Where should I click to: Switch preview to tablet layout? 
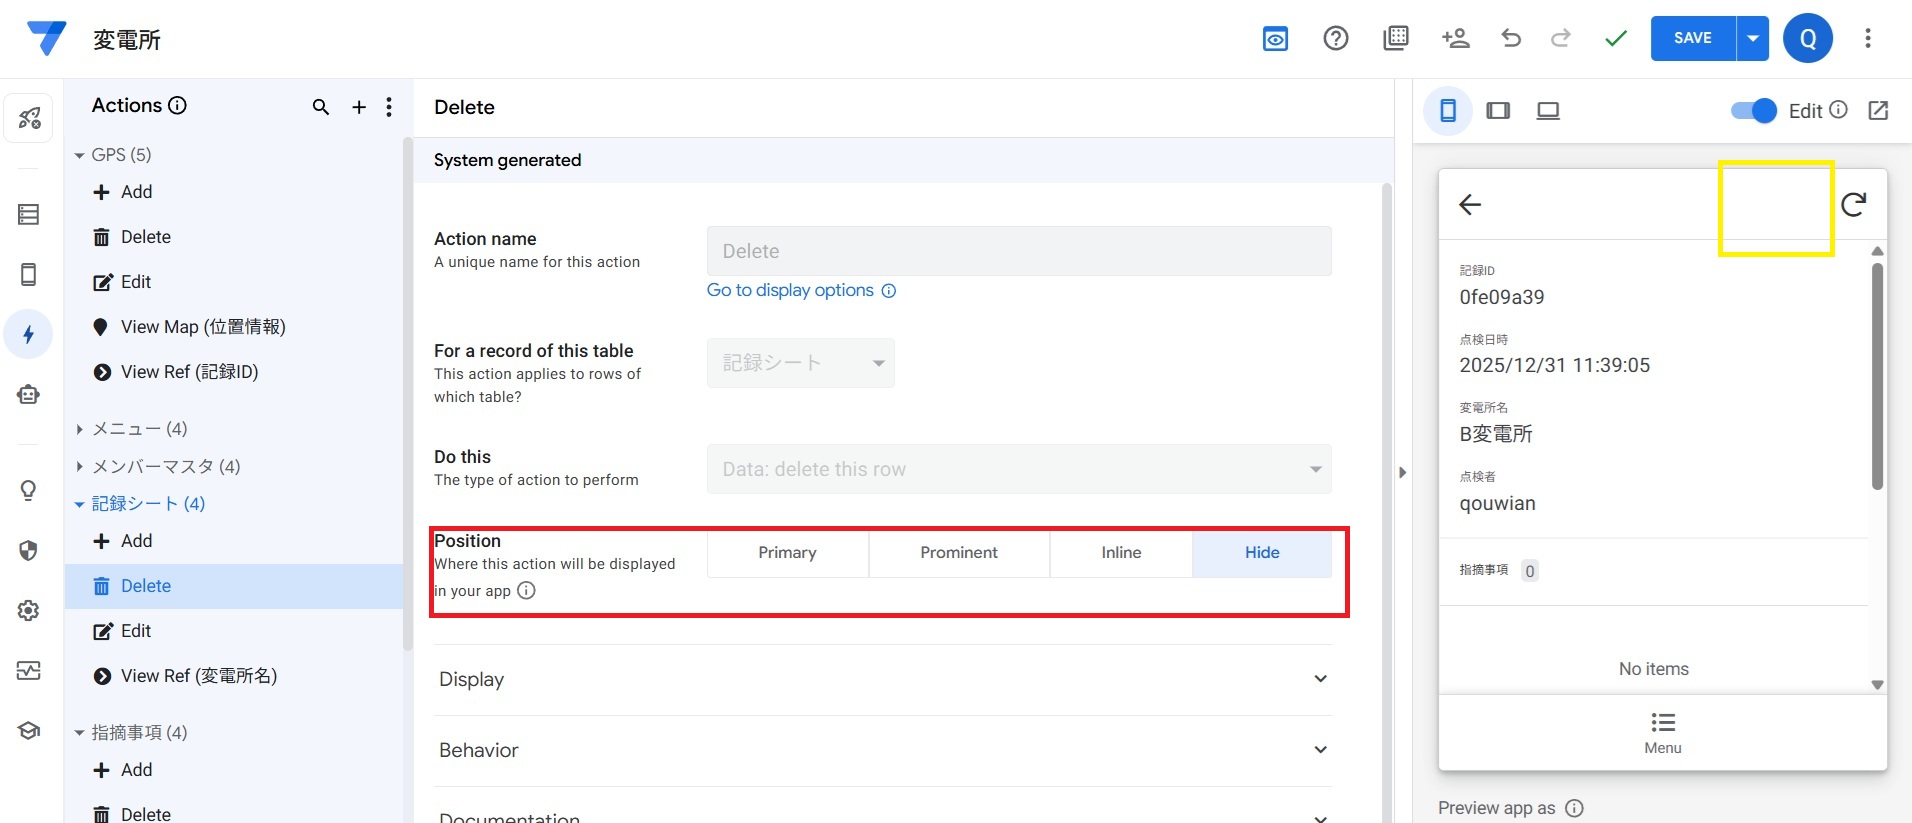point(1497,111)
